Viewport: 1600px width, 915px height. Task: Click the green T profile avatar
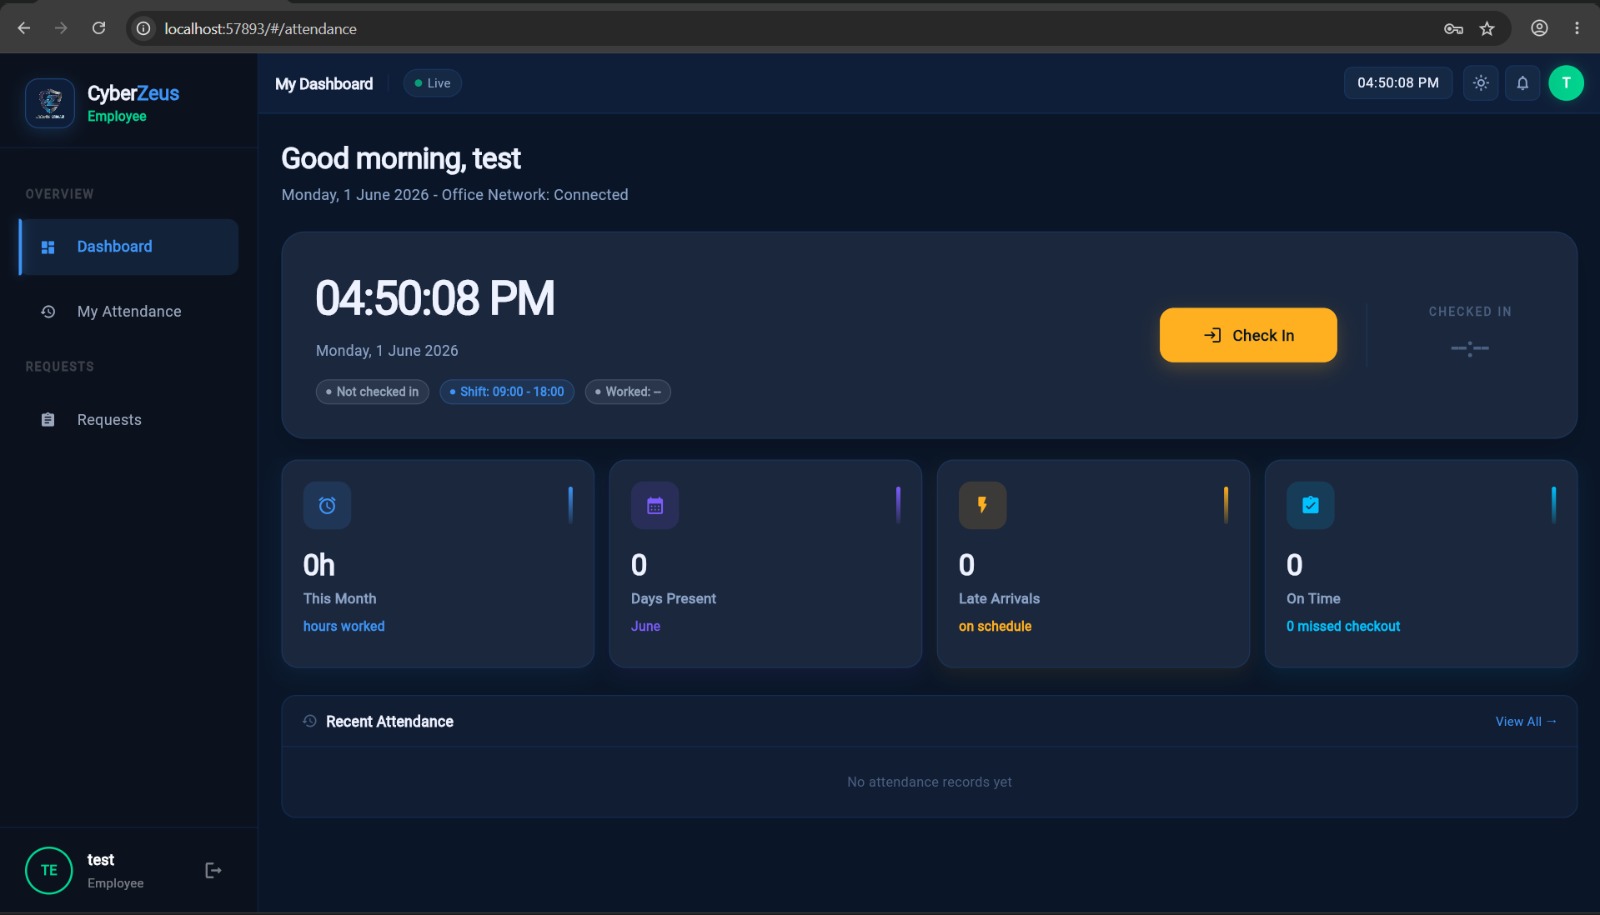coord(1566,83)
